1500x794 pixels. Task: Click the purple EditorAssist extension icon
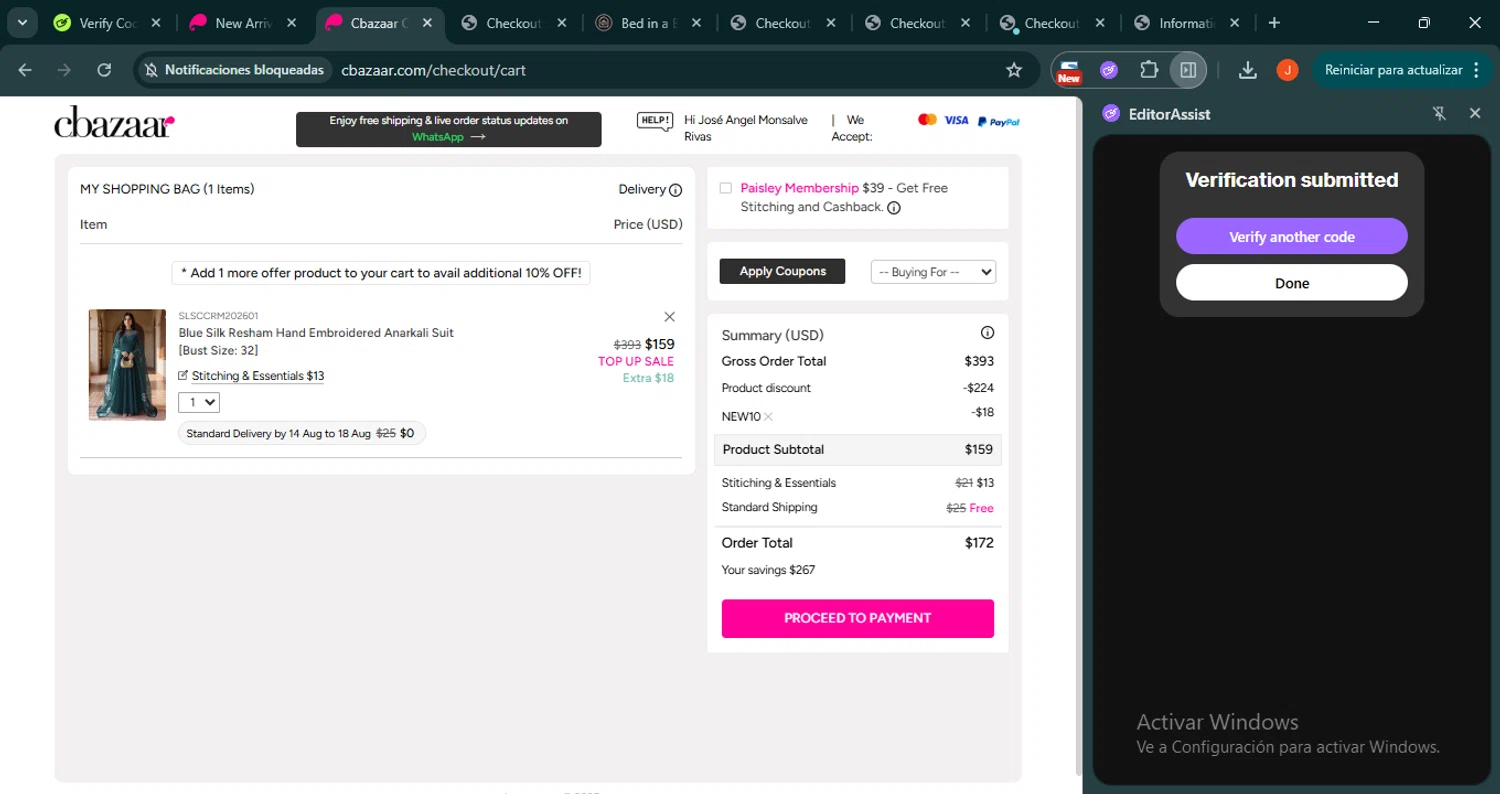tap(1109, 70)
